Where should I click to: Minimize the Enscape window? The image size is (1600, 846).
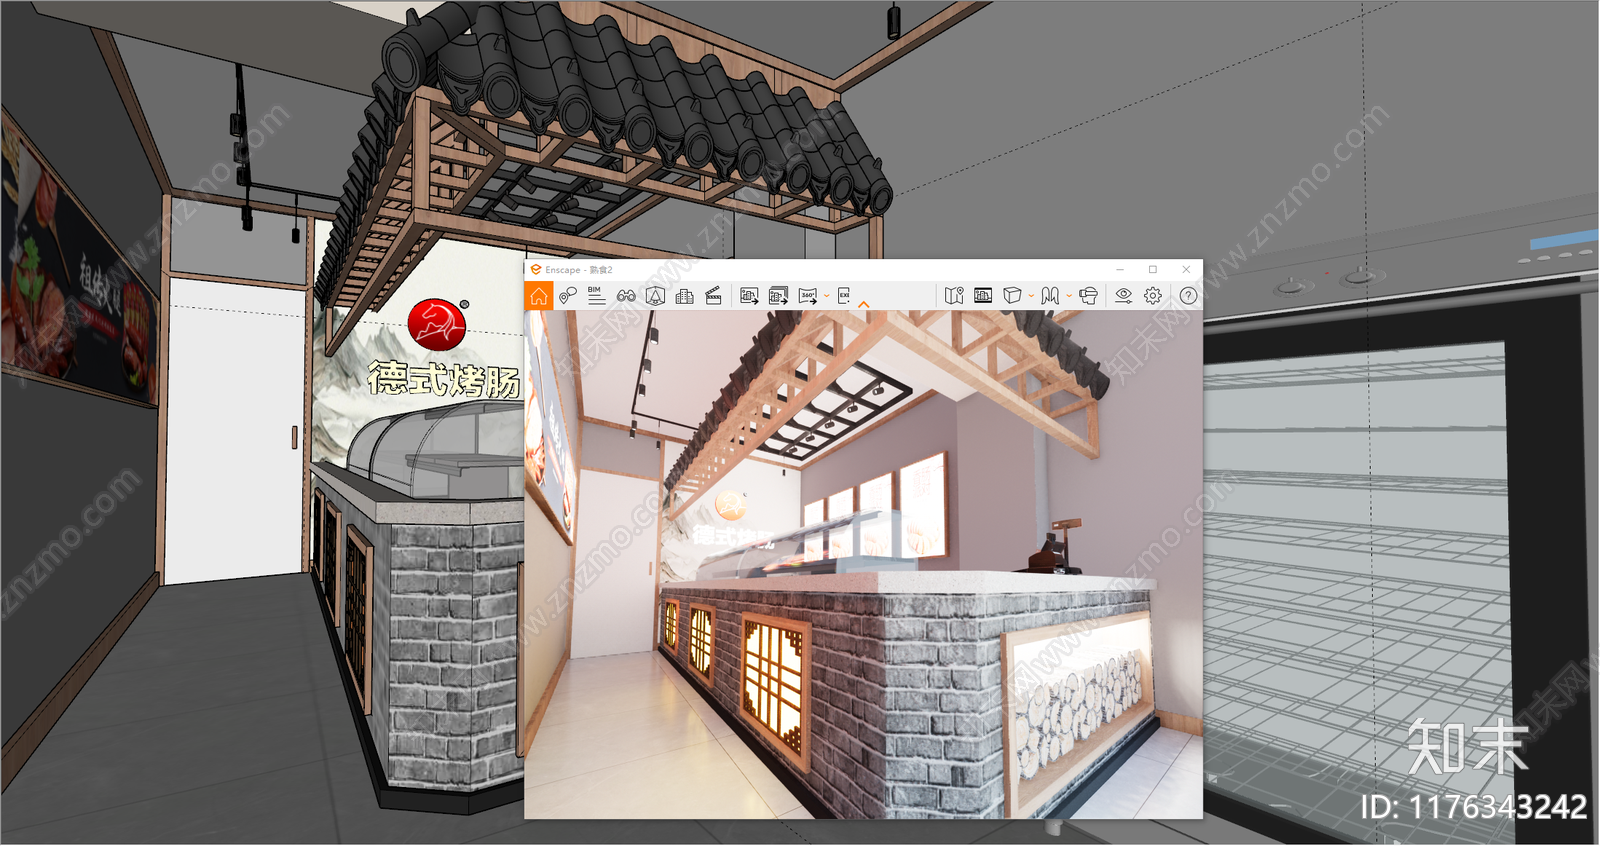(1120, 270)
